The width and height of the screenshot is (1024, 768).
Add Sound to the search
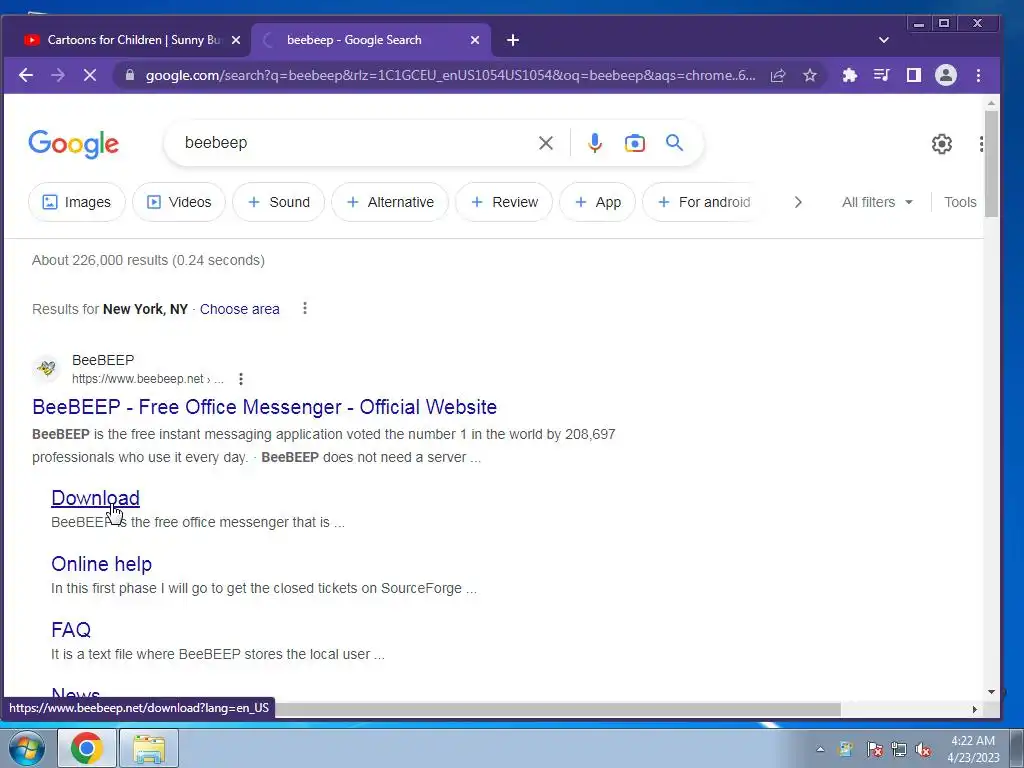click(279, 202)
